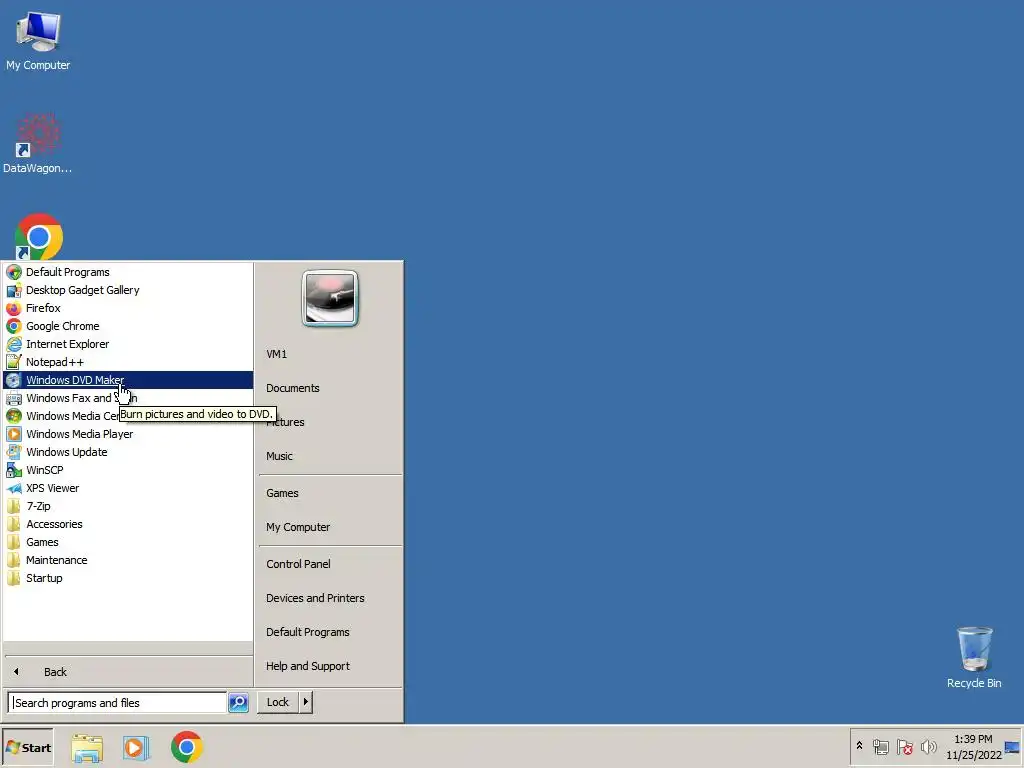The height and width of the screenshot is (768, 1024).
Task: Click the search magnifier button
Action: 238,703
